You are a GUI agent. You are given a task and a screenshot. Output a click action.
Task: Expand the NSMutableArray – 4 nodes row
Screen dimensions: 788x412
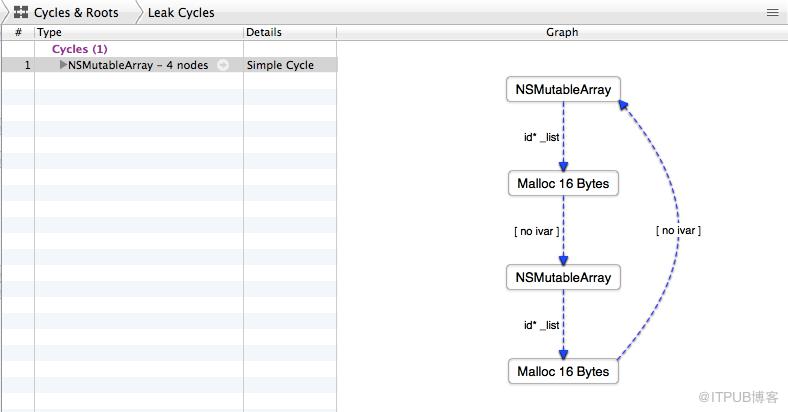(63, 65)
